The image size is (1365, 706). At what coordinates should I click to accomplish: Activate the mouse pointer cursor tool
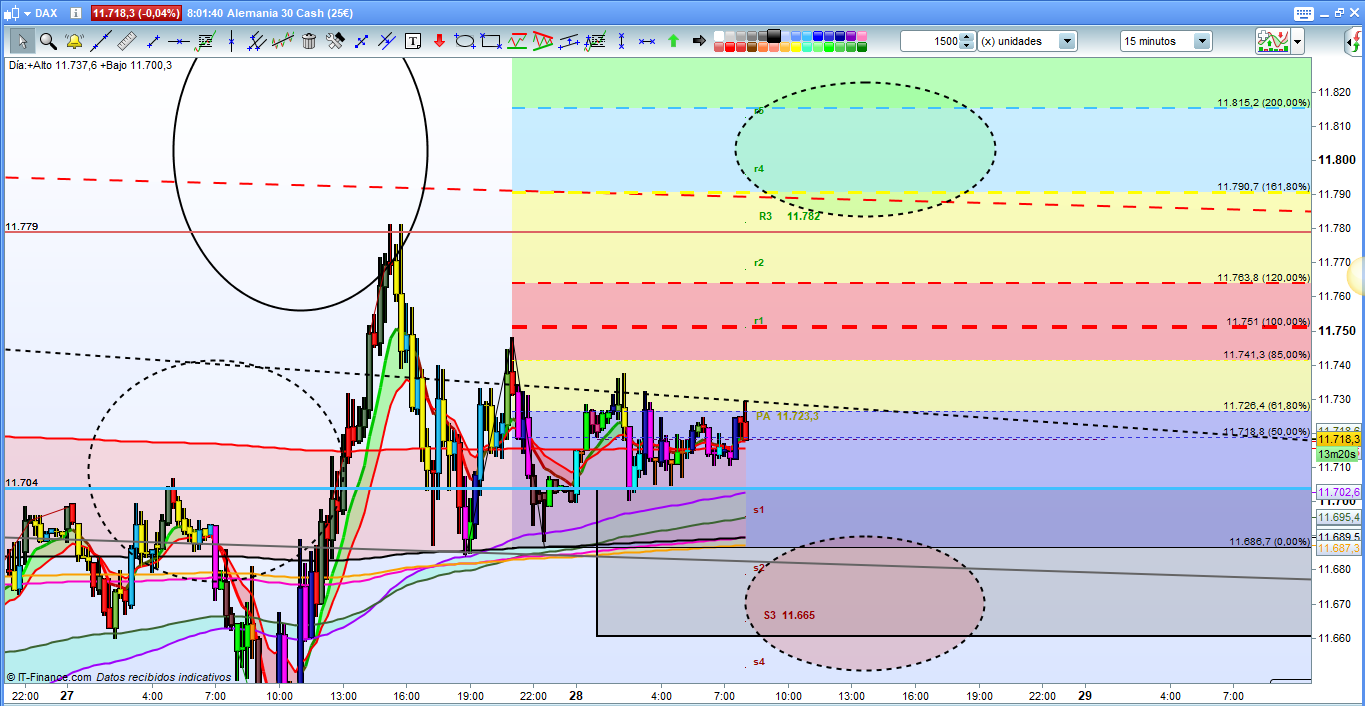coord(21,41)
